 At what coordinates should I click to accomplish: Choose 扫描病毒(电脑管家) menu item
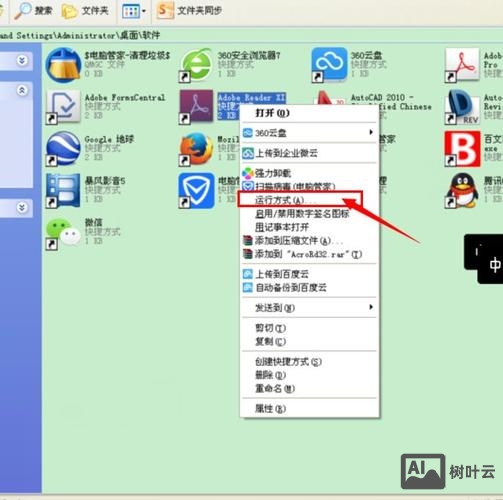coord(309,186)
